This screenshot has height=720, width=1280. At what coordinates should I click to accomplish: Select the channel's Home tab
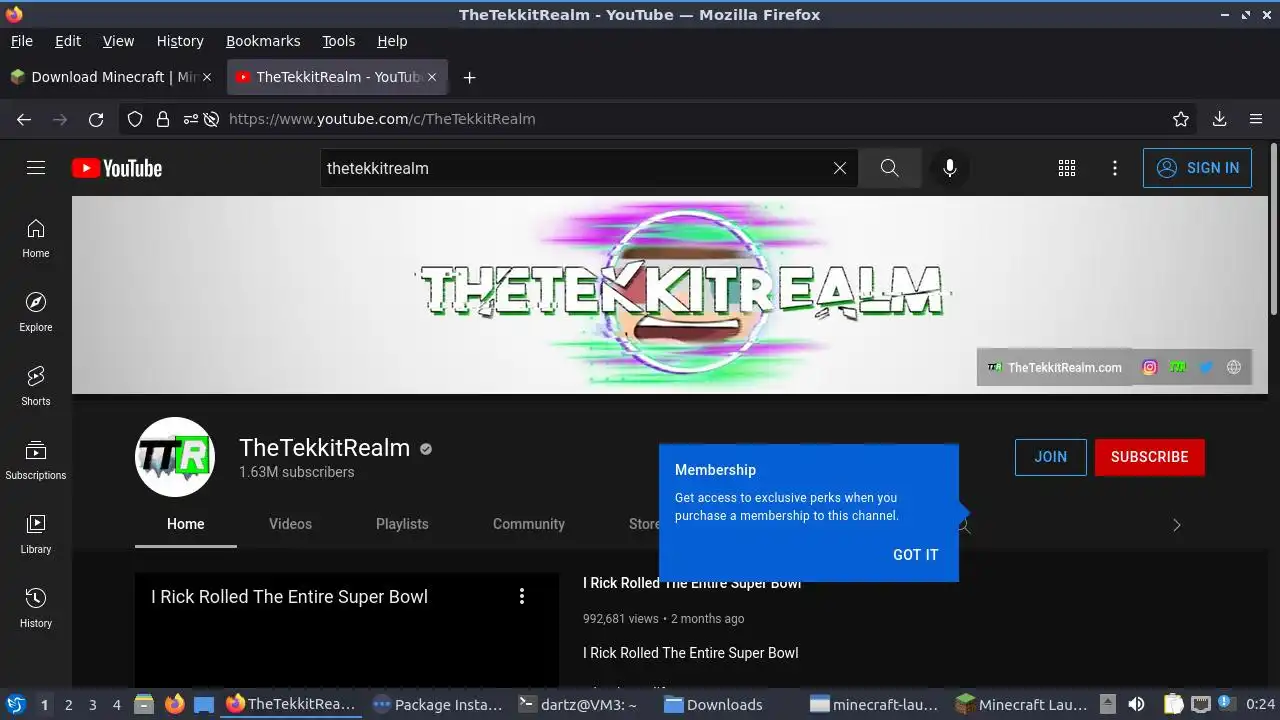click(185, 524)
